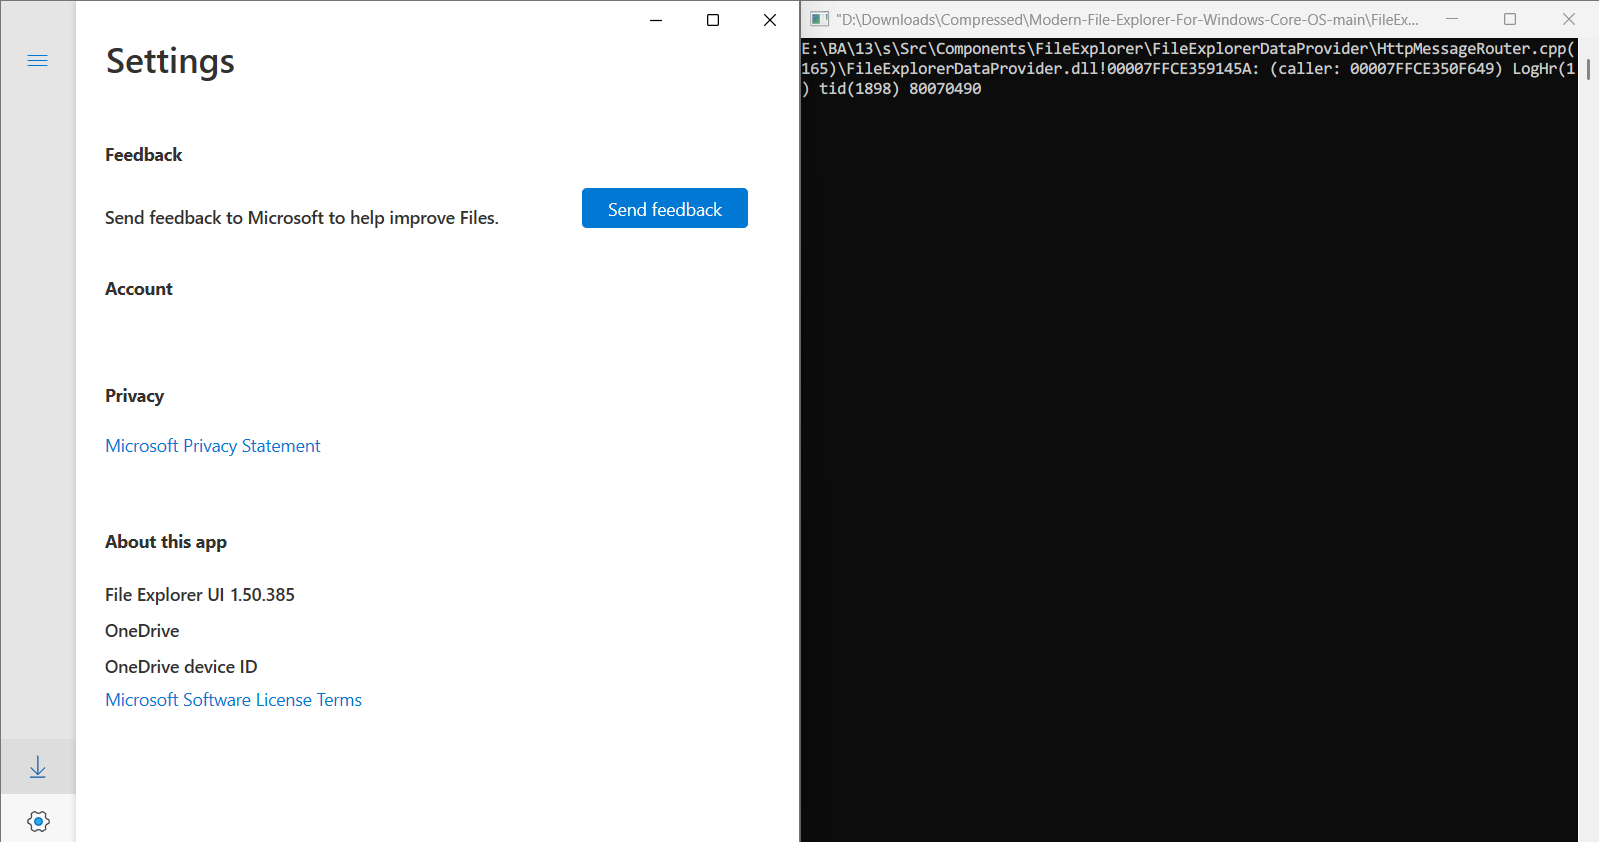Click the Privacy section heading
The width and height of the screenshot is (1599, 842).
pyautogui.click(x=134, y=396)
